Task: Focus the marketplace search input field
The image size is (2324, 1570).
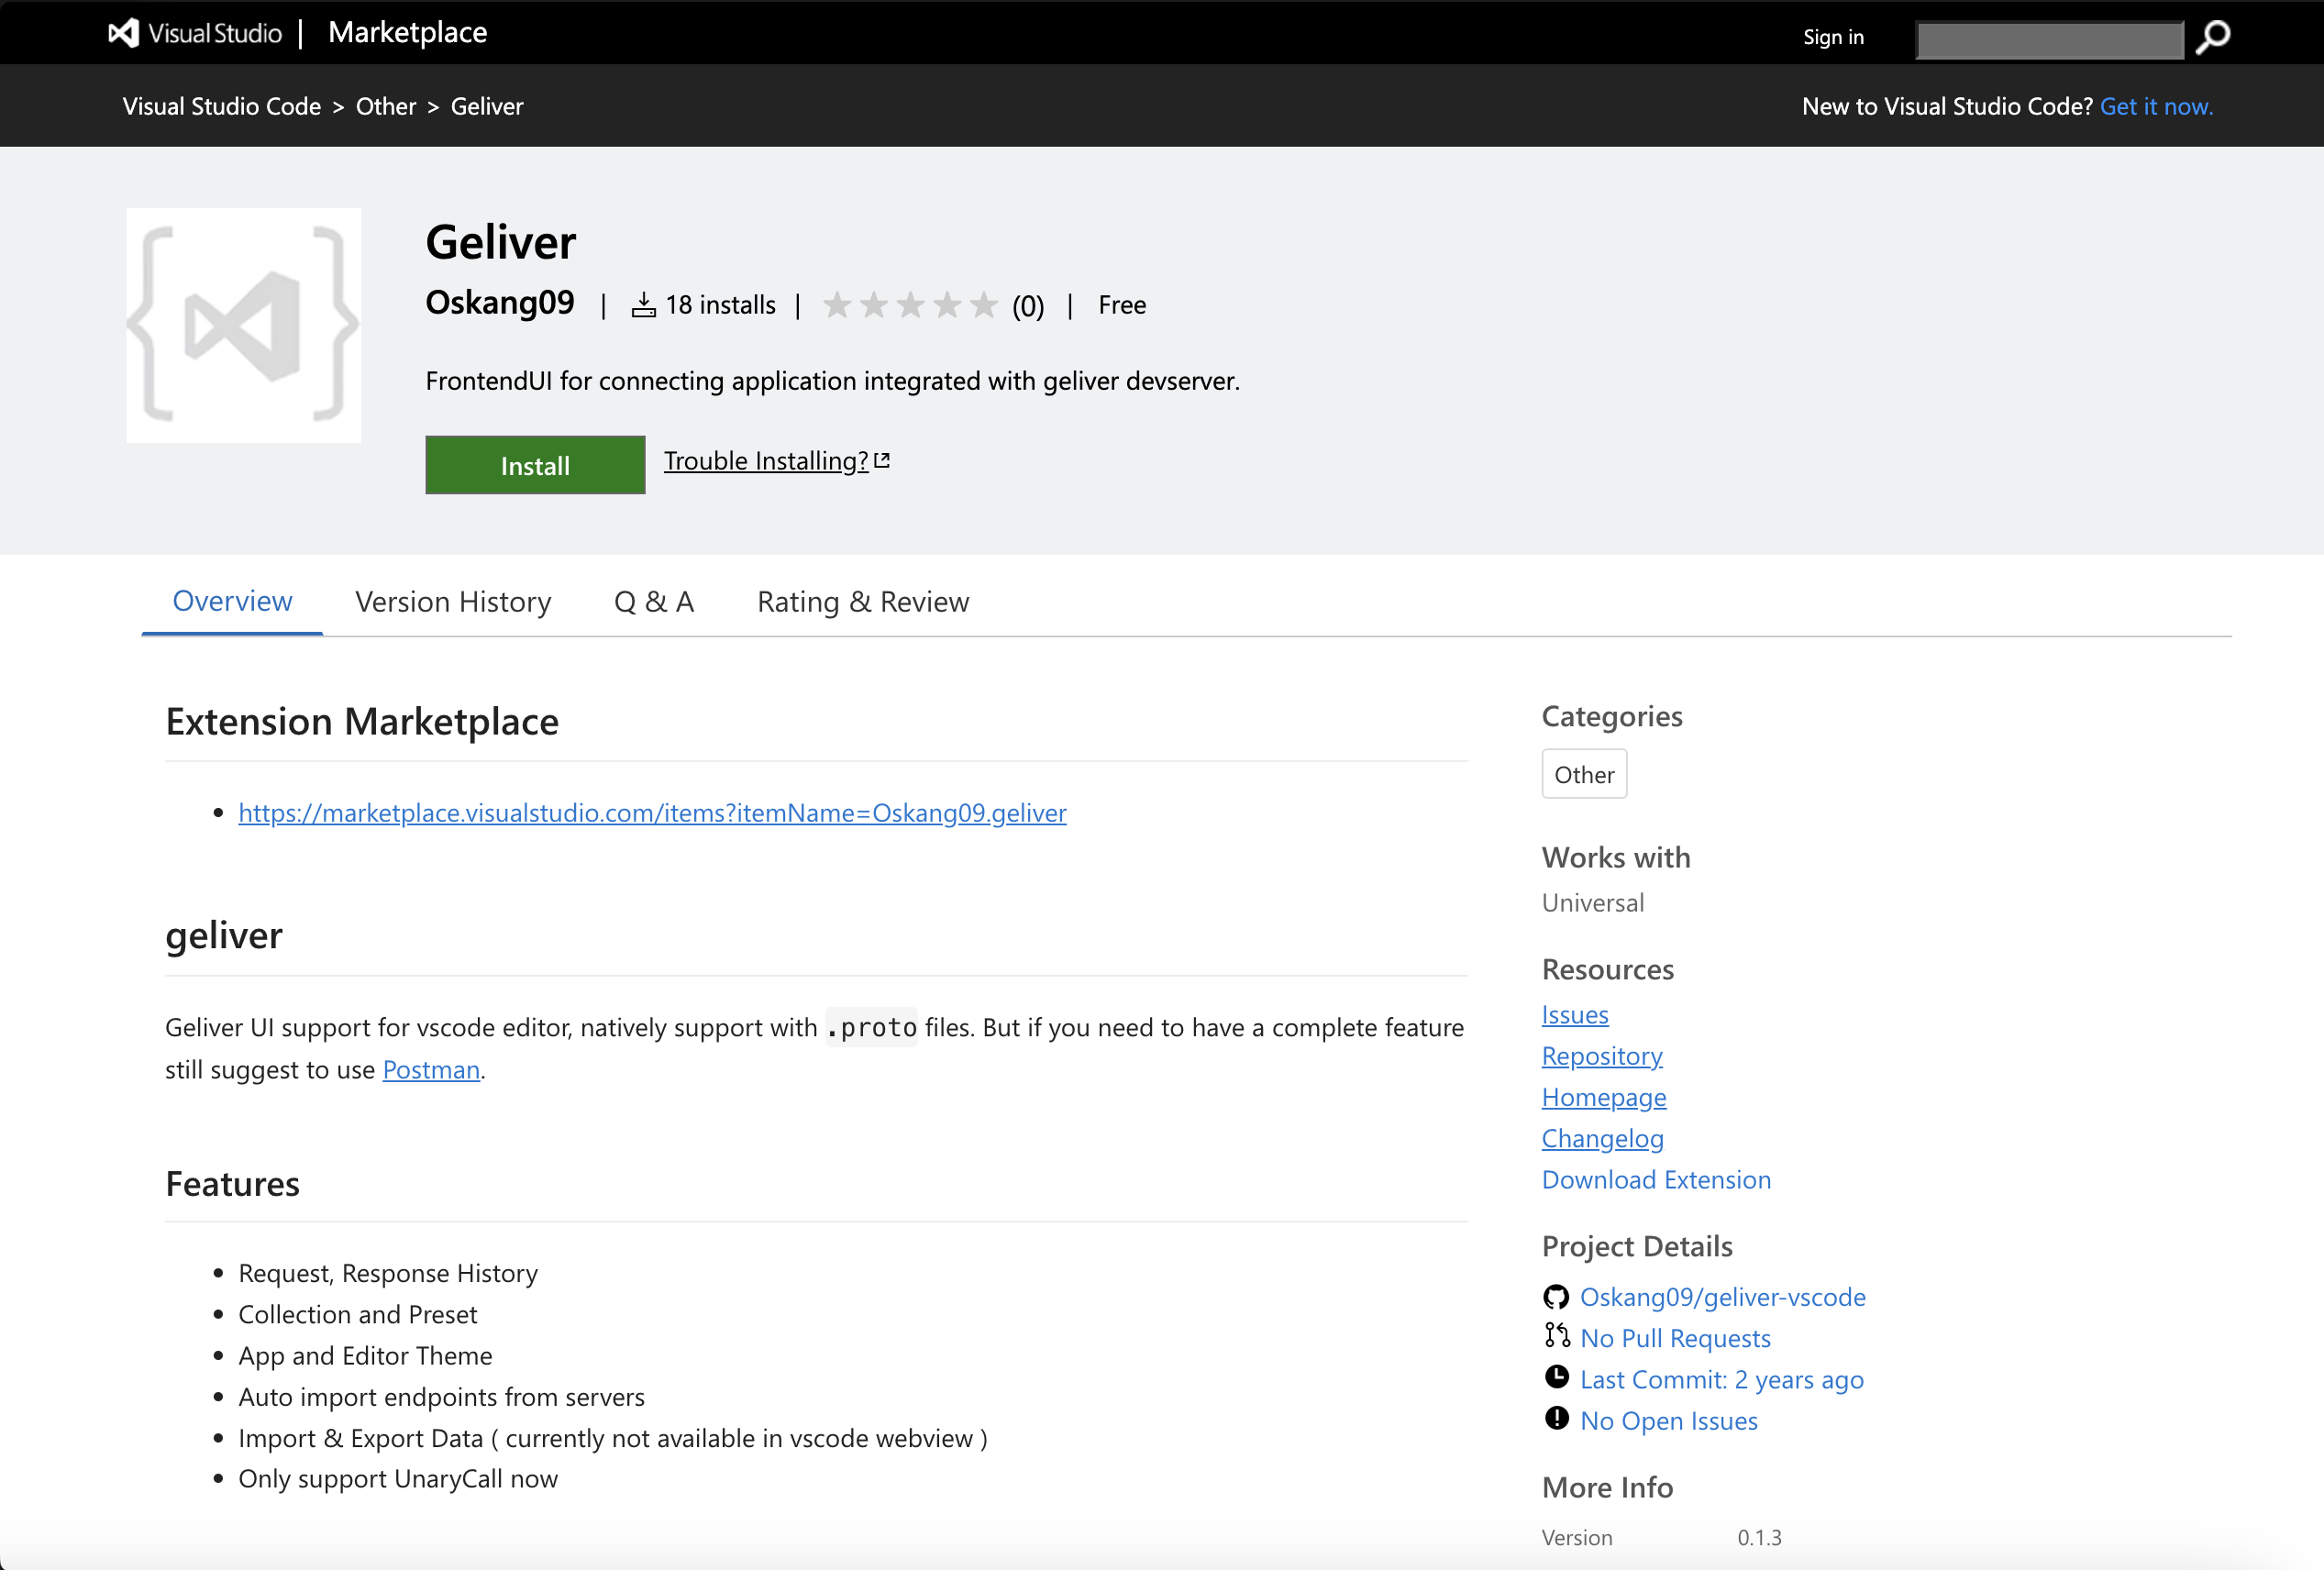Action: click(2049, 40)
